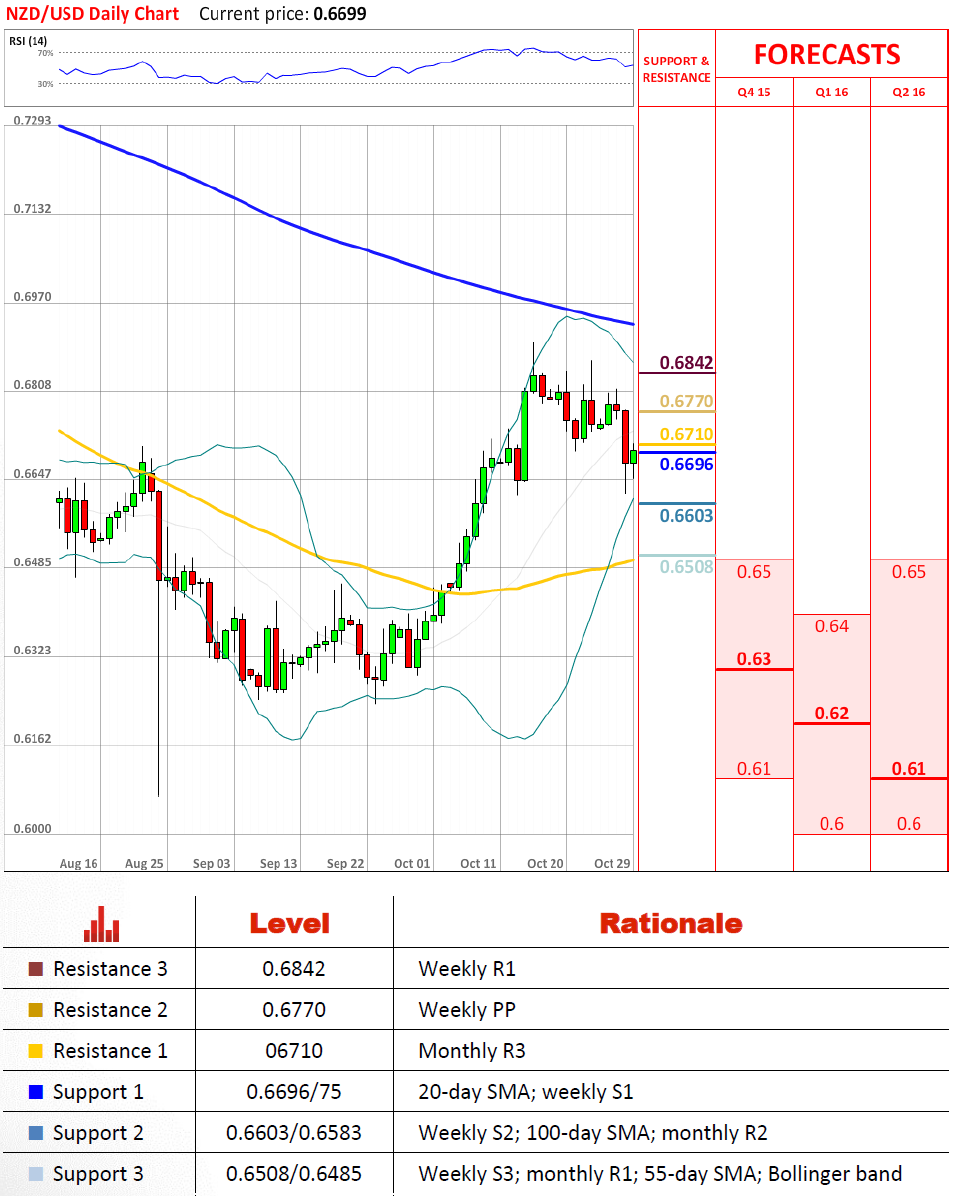Viewport: 958px width, 1196px height.
Task: Click the Sep 22 date axis label
Action: point(346,863)
